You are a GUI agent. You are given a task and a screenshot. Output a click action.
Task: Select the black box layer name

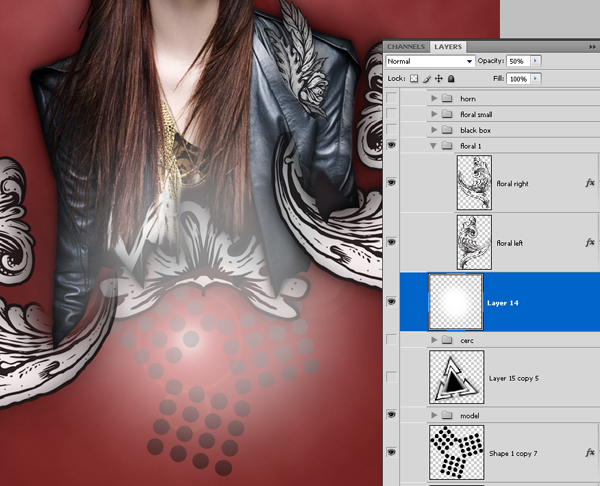(x=475, y=130)
